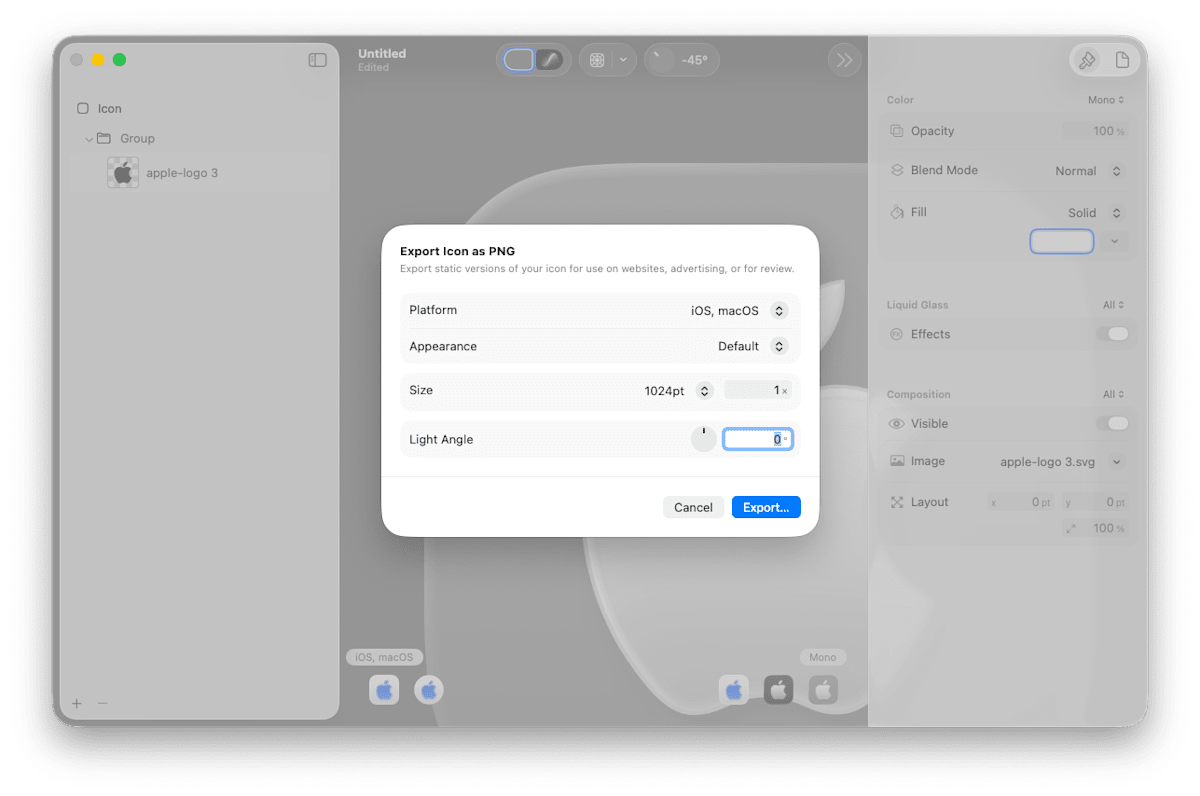Click the scale resize icon below Layout
Image resolution: width=1200 pixels, height=796 pixels.
click(1071, 528)
